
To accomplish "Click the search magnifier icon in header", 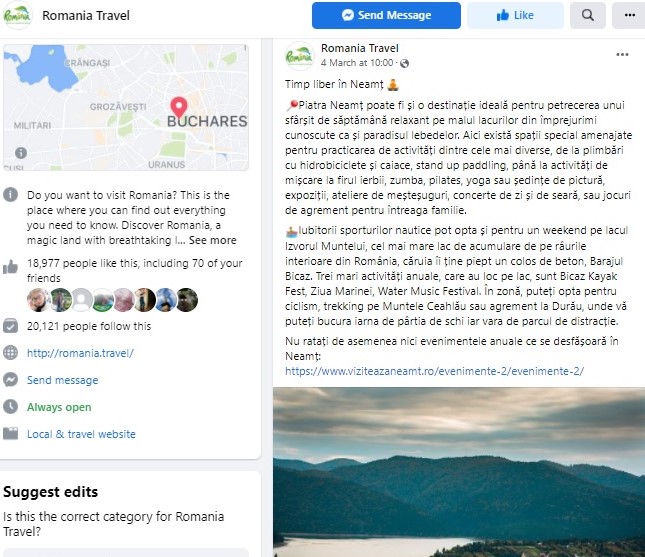I will tap(587, 15).
